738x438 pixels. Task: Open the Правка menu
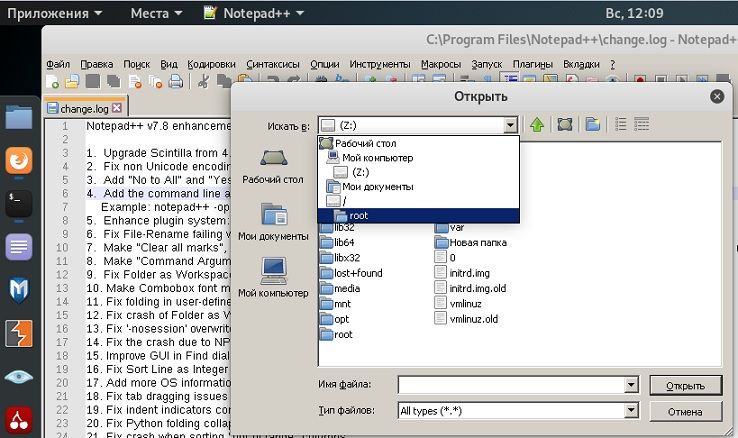[x=96, y=64]
